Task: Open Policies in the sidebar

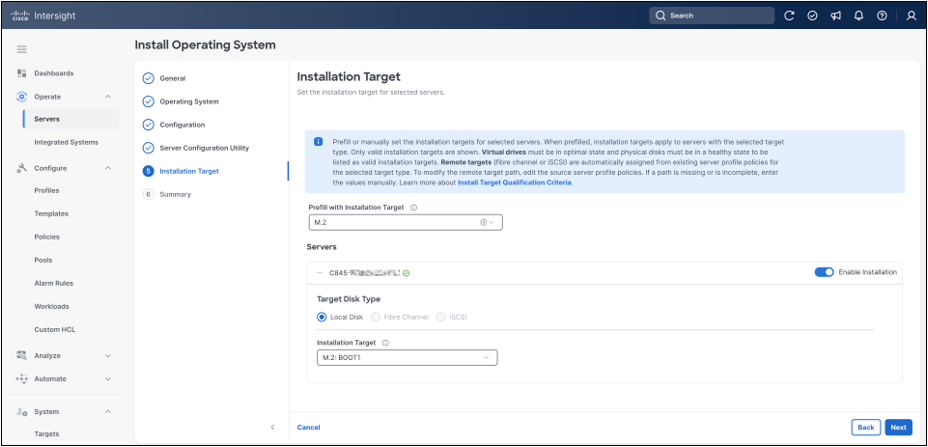Action: [47, 237]
